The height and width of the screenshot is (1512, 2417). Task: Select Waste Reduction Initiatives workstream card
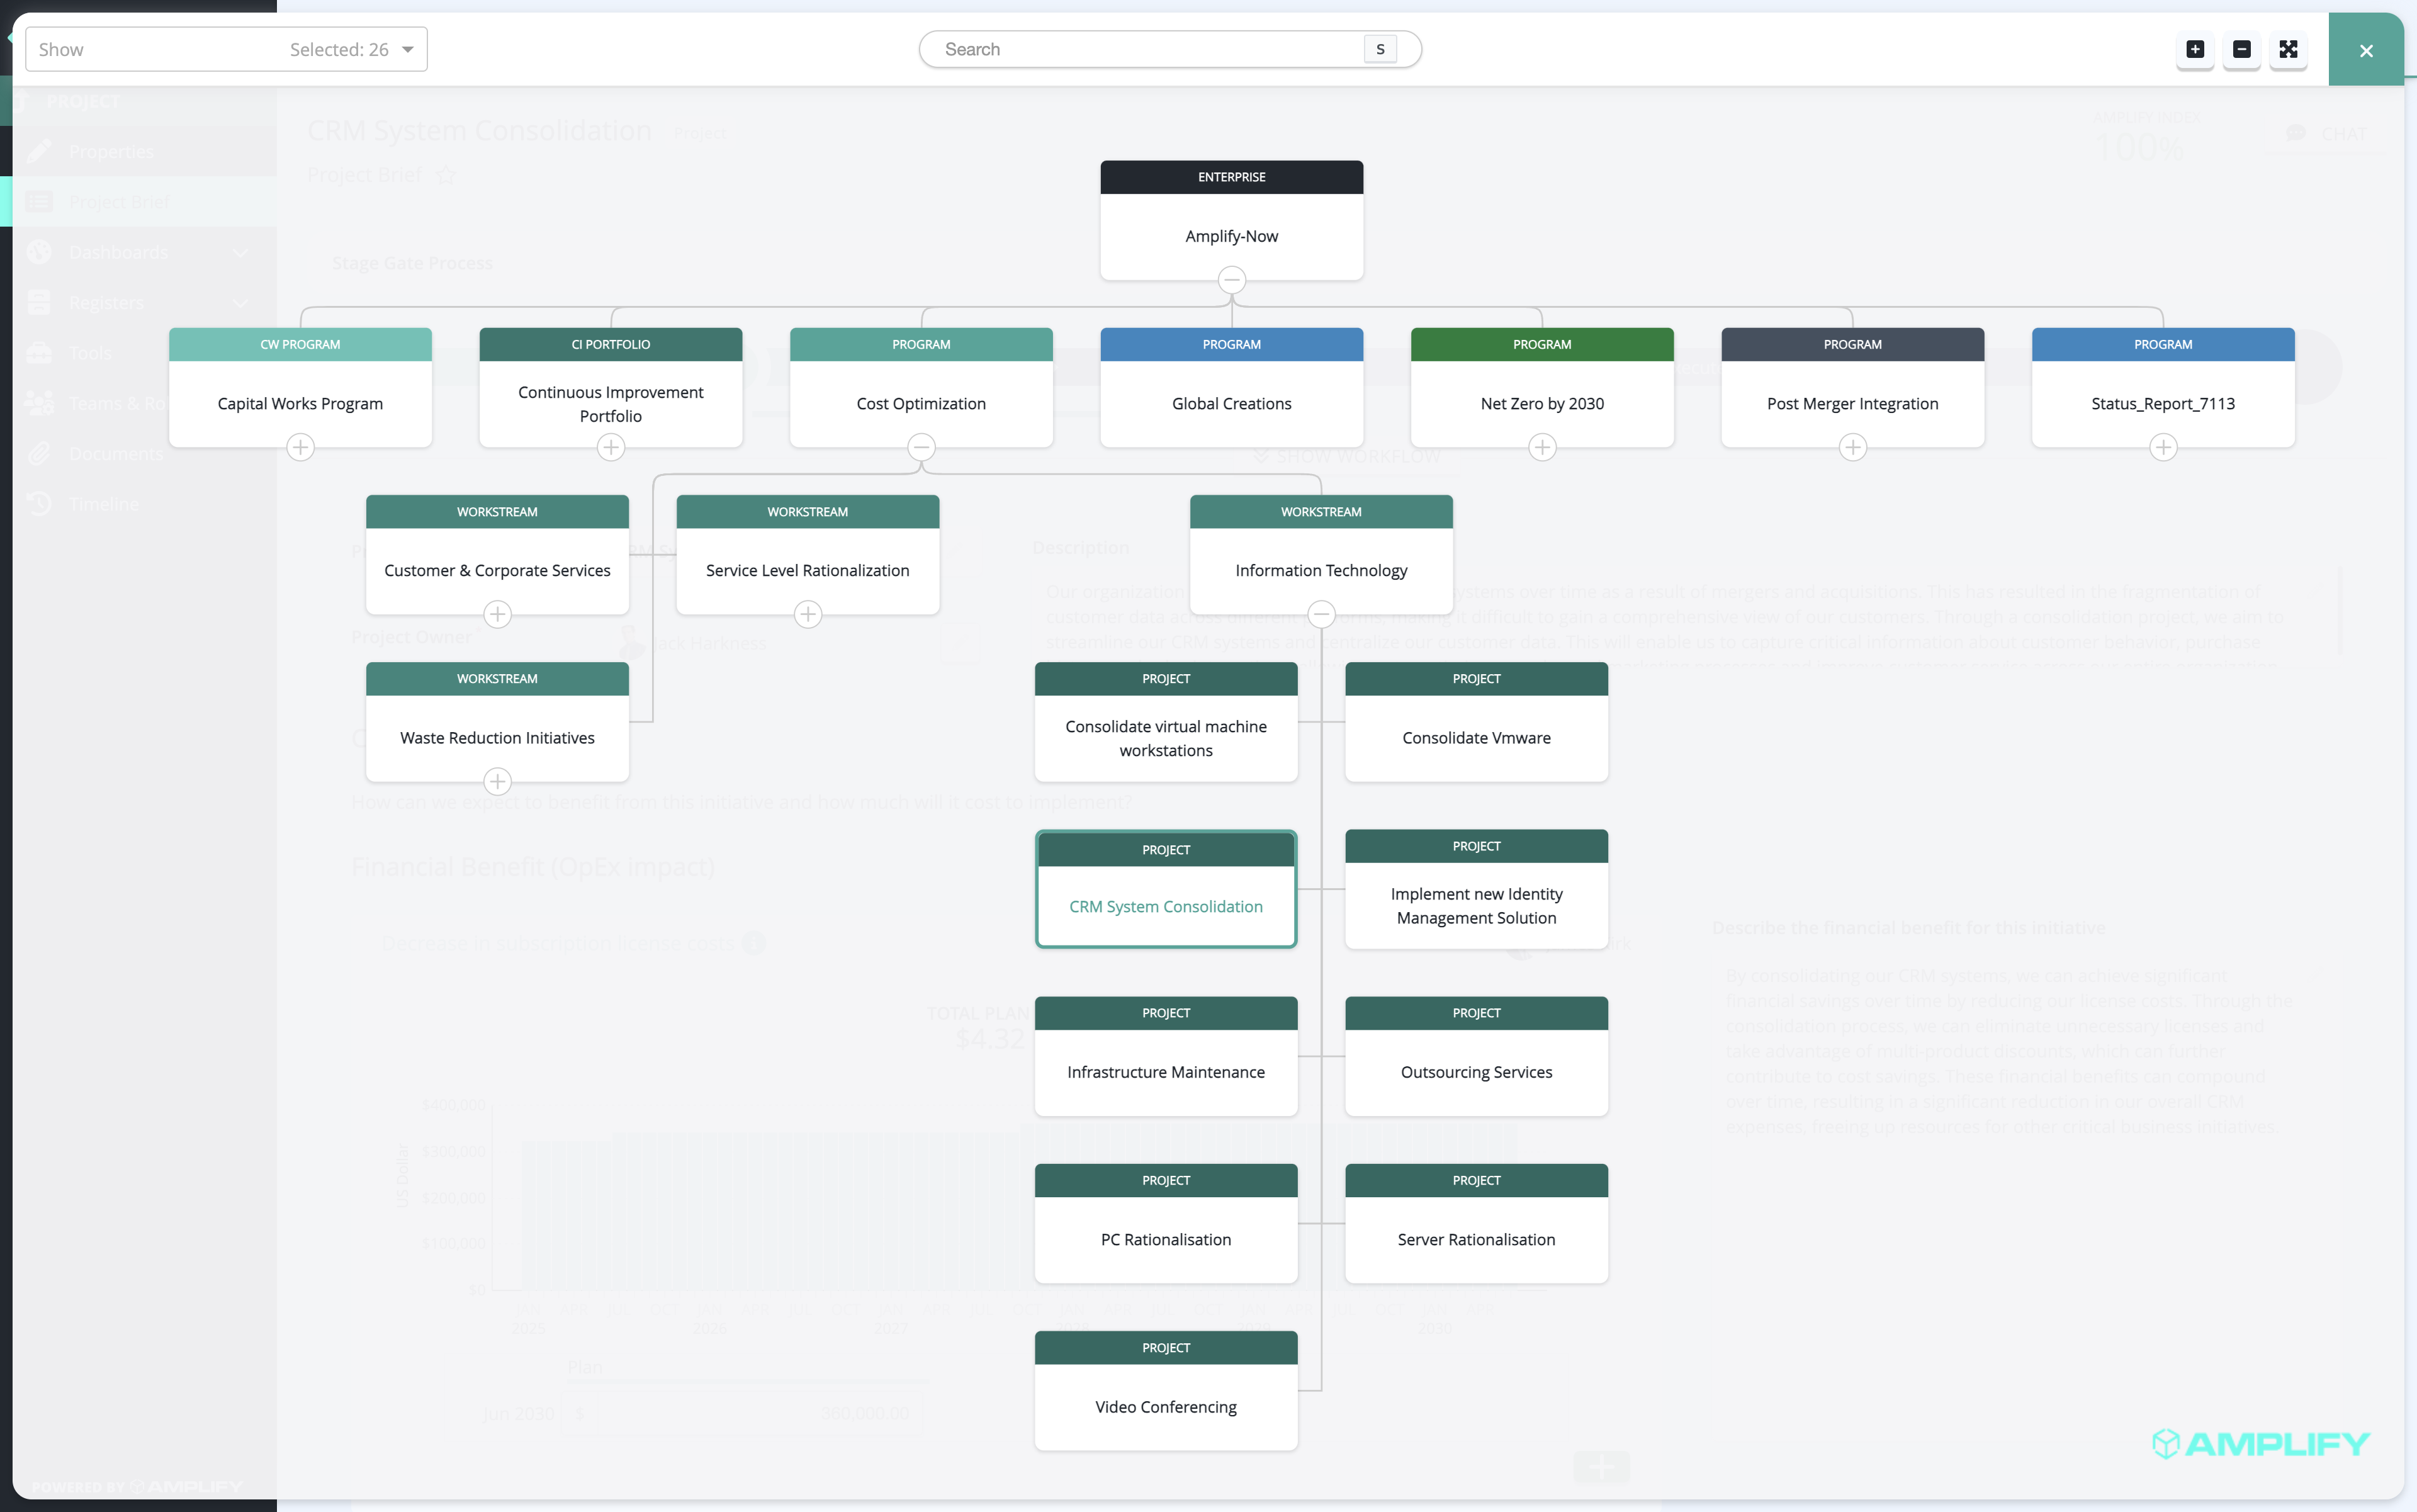(497, 721)
